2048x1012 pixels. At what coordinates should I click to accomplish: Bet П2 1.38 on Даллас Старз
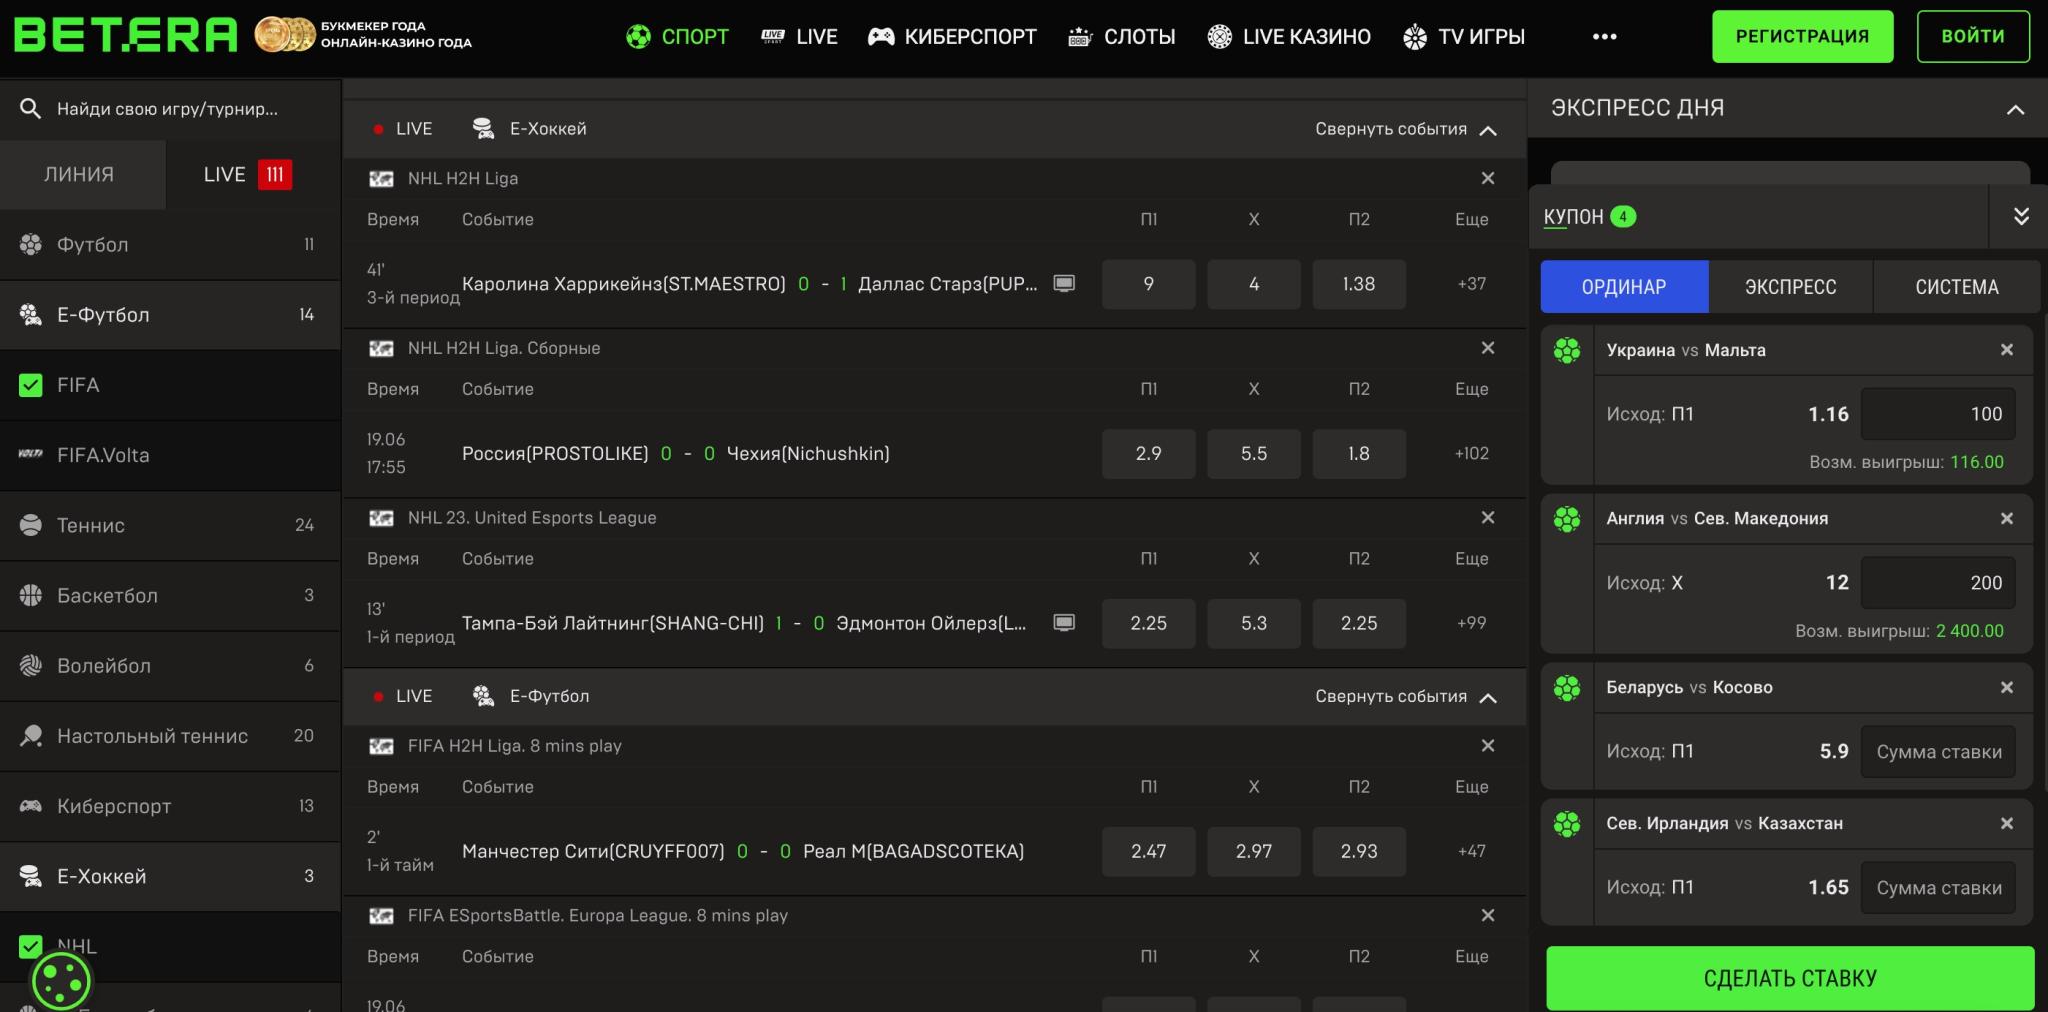(x=1358, y=284)
